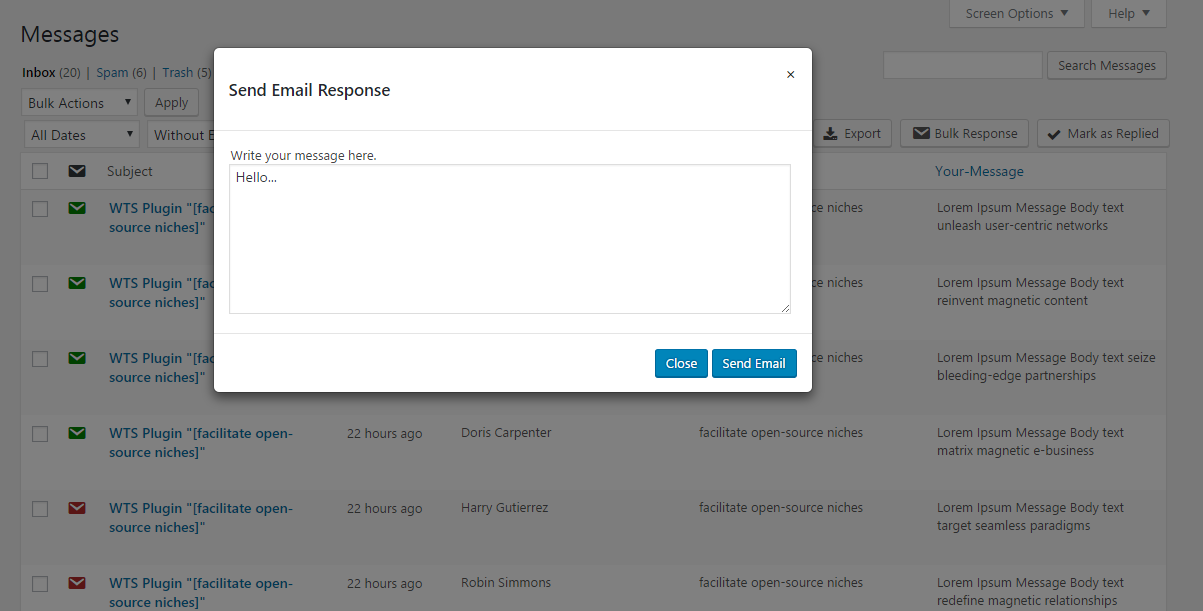Expand the Help tab
Screen dimensions: 1203x611
click(1128, 14)
